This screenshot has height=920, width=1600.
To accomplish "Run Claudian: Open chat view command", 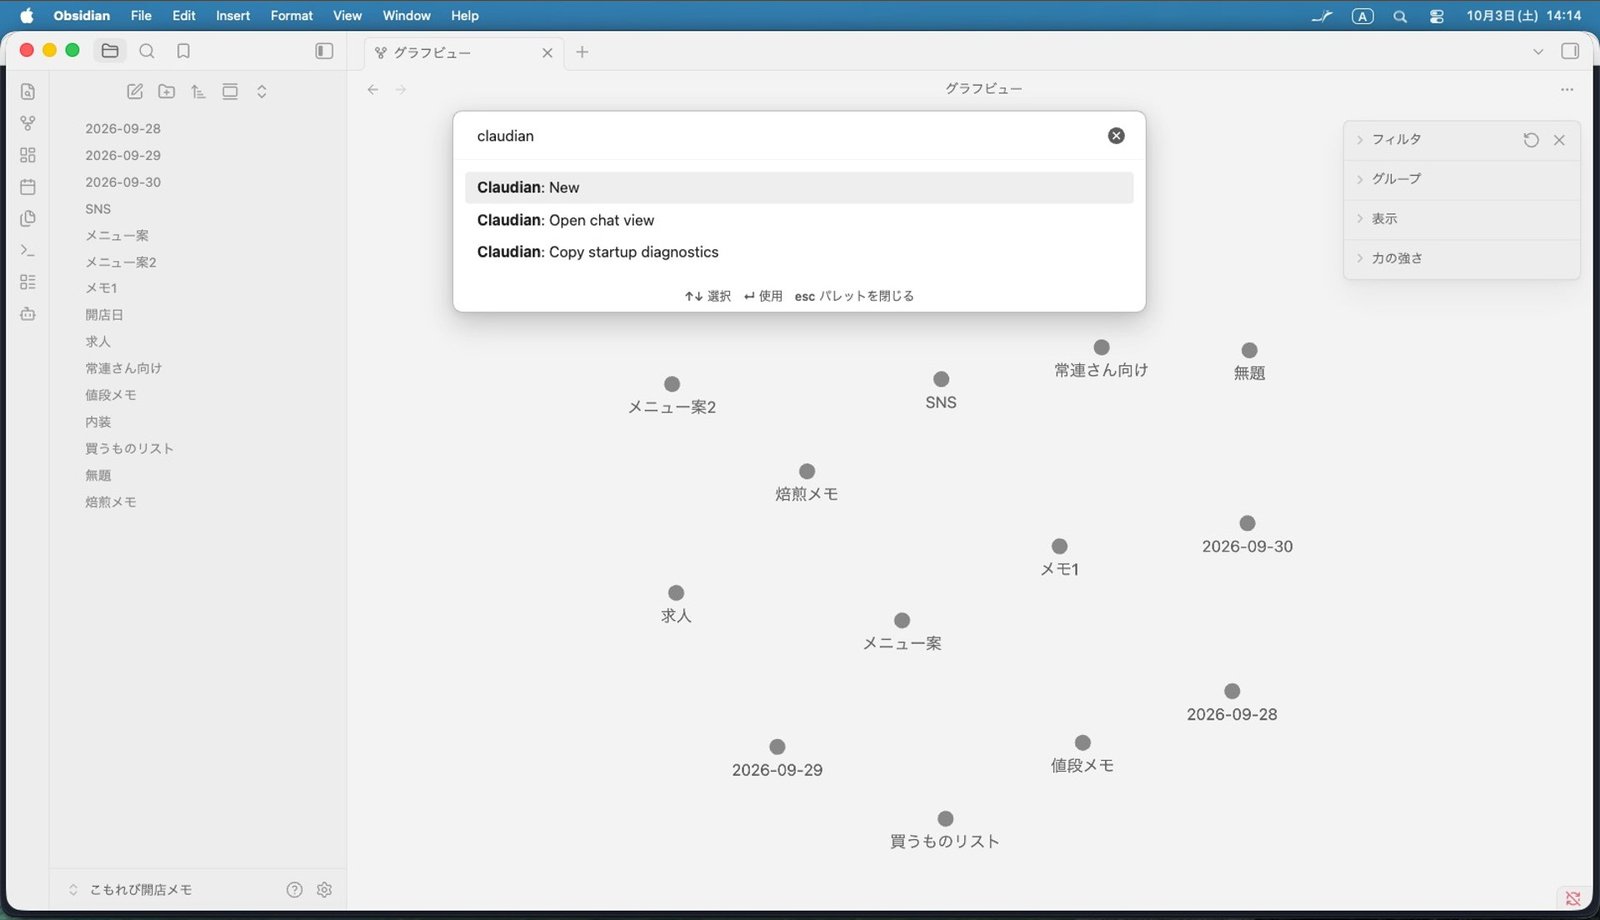I will coord(799,220).
